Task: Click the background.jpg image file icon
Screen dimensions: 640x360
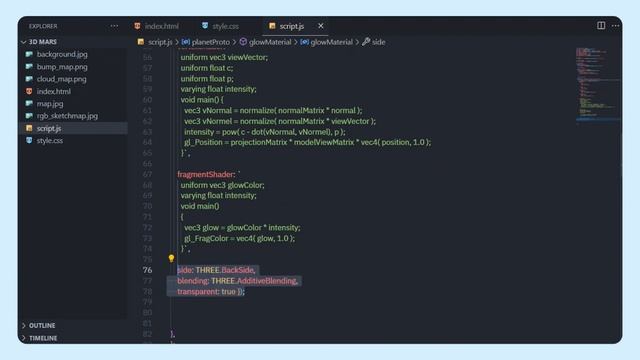Action: click(x=29, y=54)
